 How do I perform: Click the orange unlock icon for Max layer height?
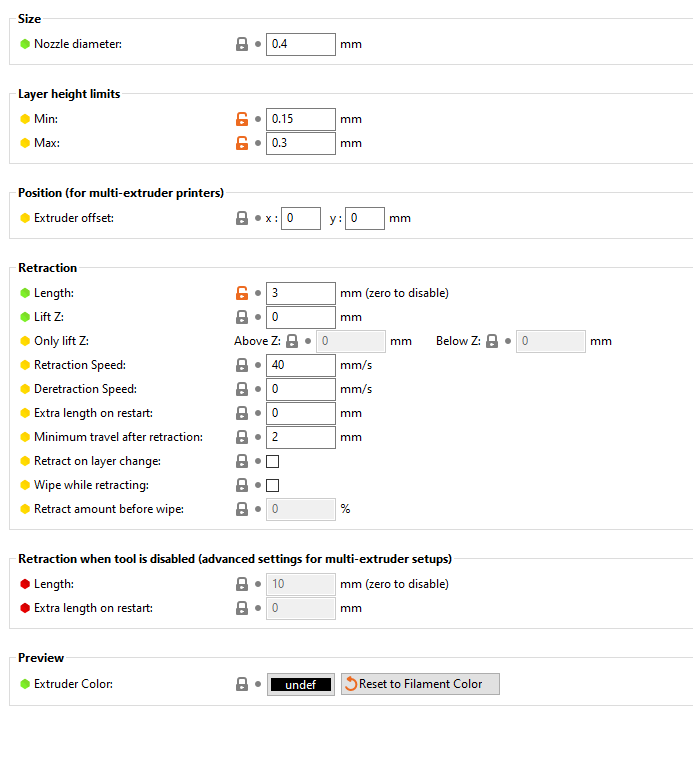[x=241, y=143]
